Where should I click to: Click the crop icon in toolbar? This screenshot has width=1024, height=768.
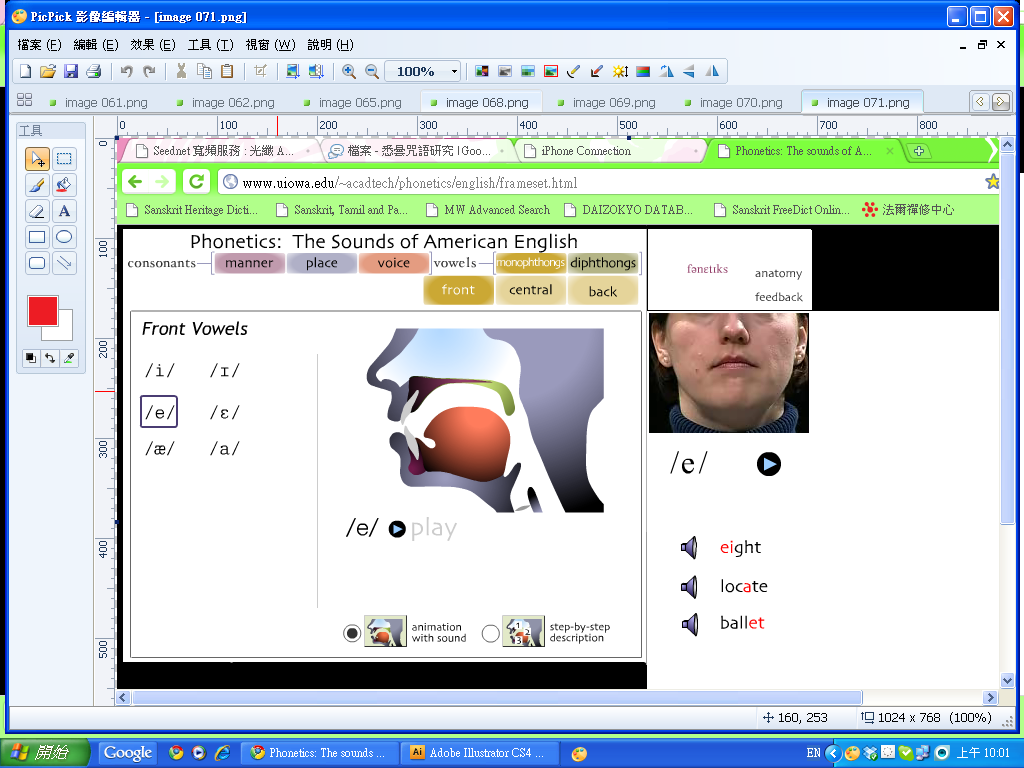[x=260, y=71]
